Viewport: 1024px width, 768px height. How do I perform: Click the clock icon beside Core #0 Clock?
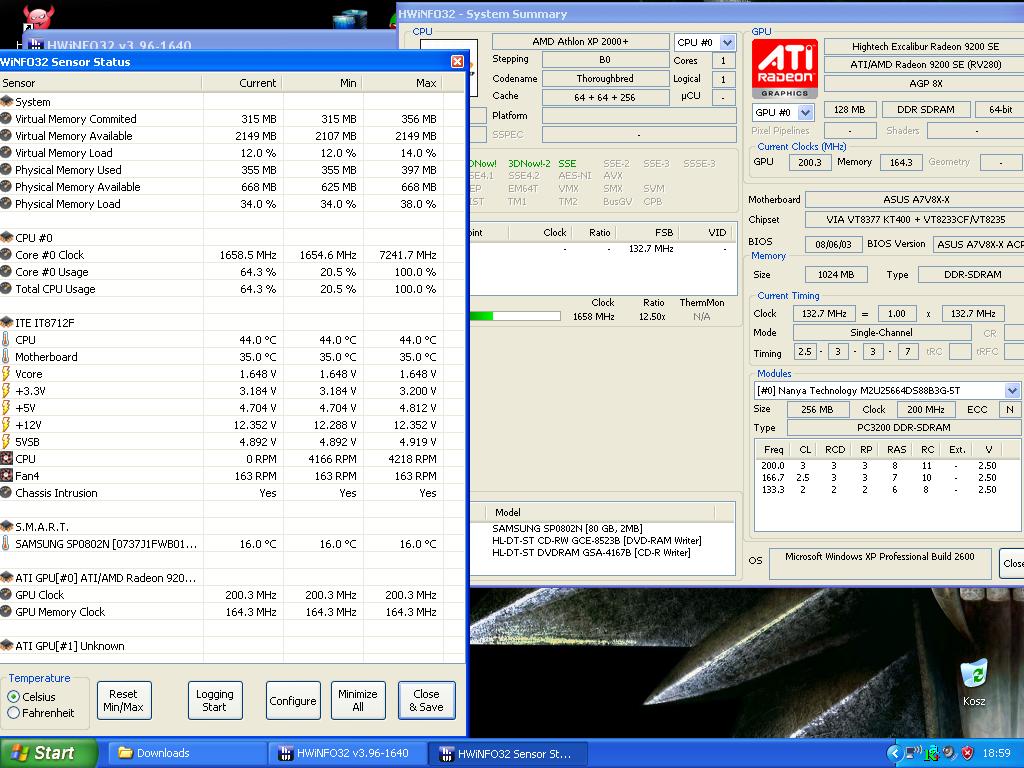click(x=6, y=254)
